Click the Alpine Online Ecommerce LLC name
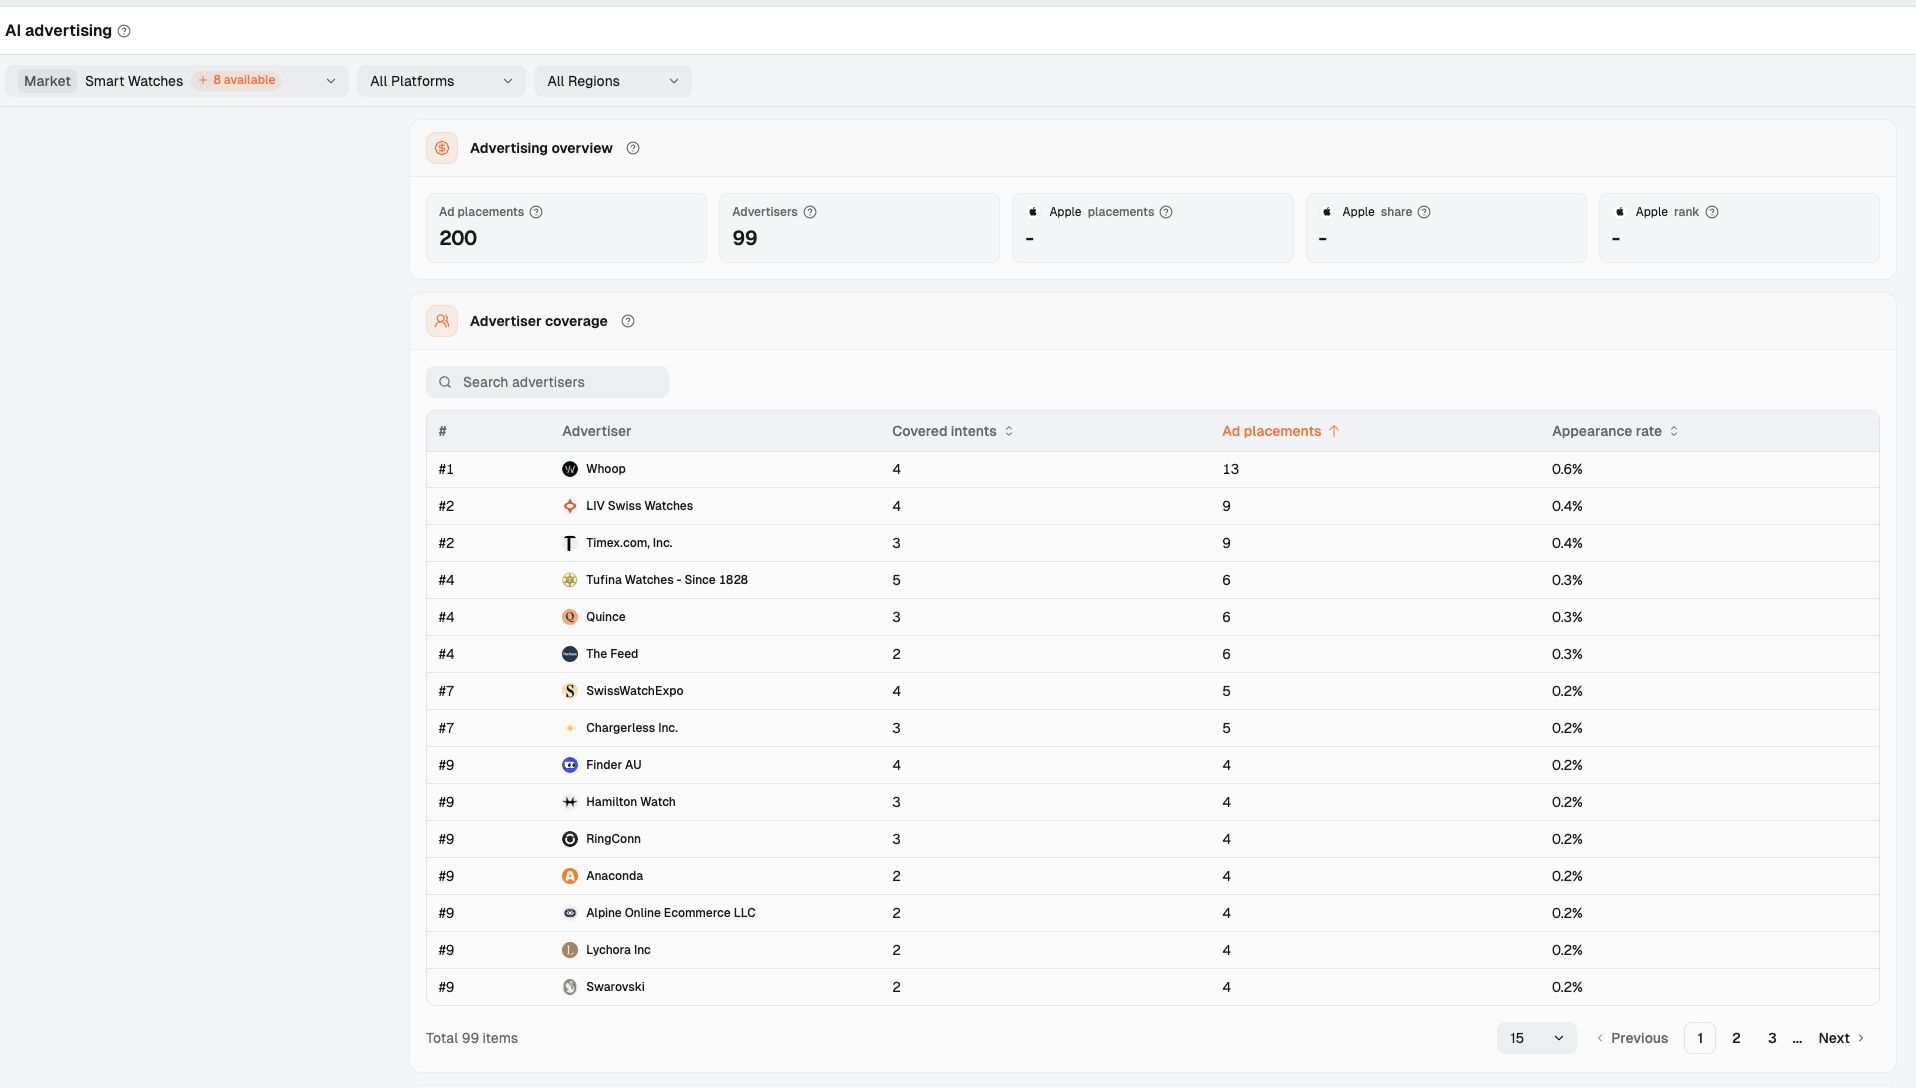The height and width of the screenshot is (1088, 1916). tap(671, 913)
